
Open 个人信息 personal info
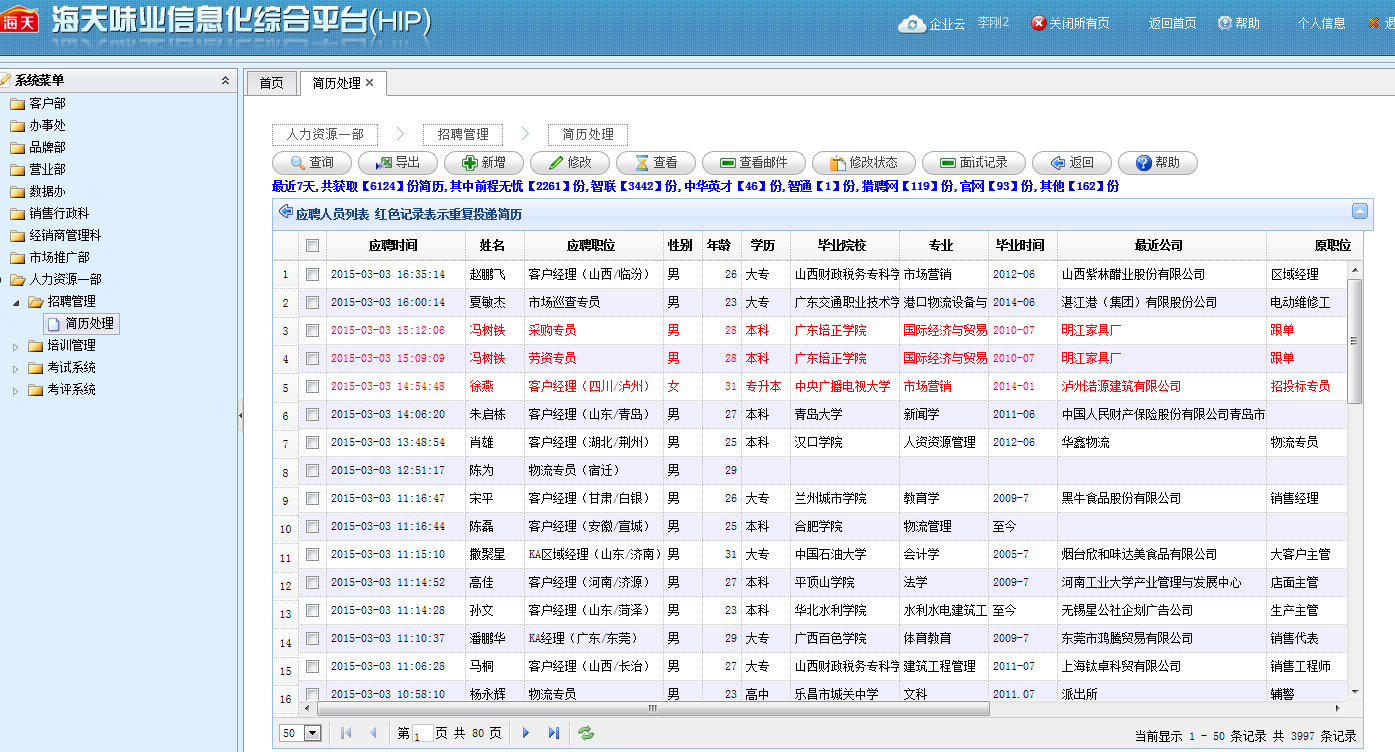tap(1321, 23)
